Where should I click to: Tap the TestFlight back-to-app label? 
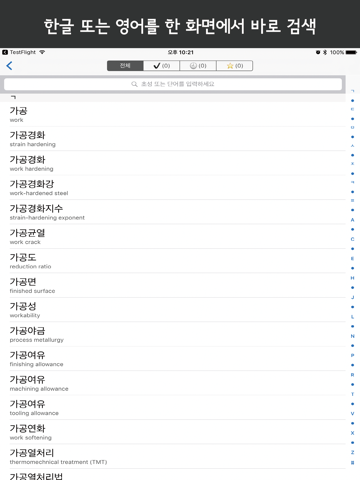(19, 52)
